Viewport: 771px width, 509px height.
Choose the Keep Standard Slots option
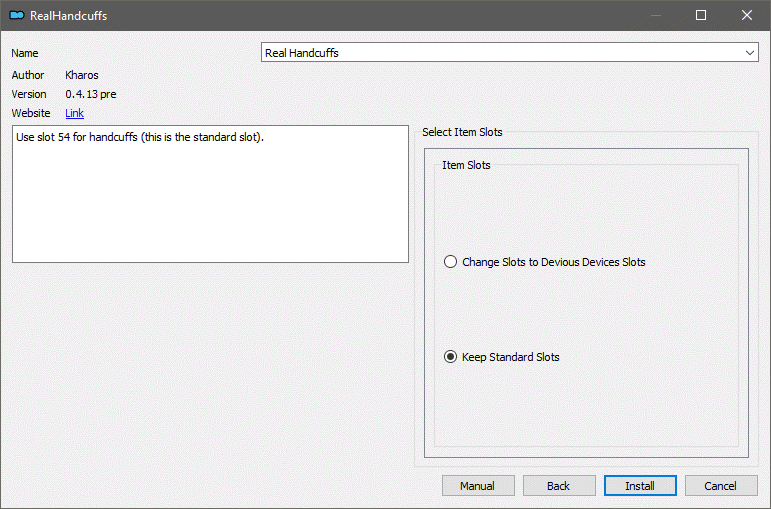(x=451, y=357)
